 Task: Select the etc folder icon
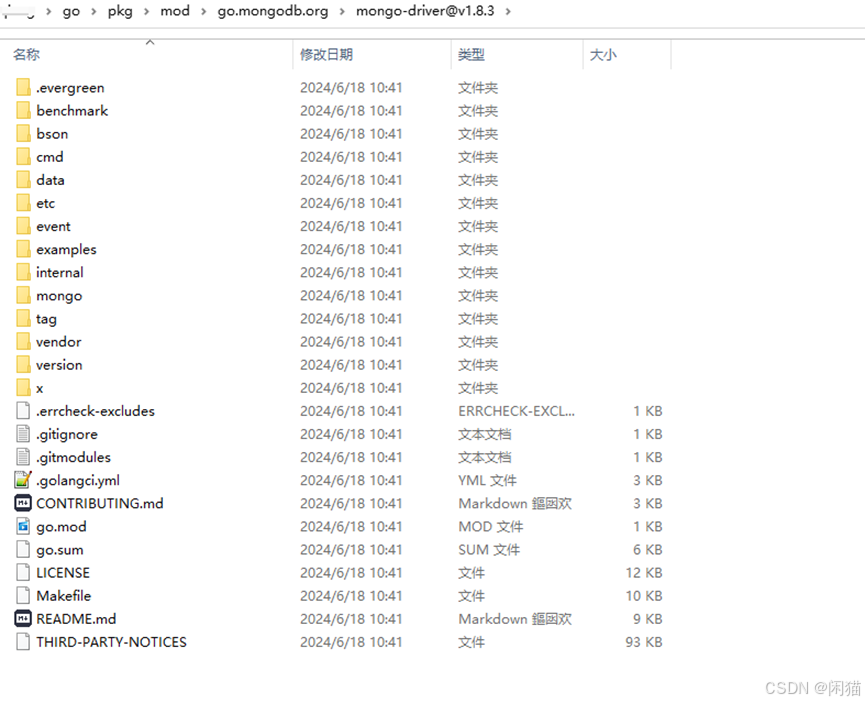coord(23,204)
